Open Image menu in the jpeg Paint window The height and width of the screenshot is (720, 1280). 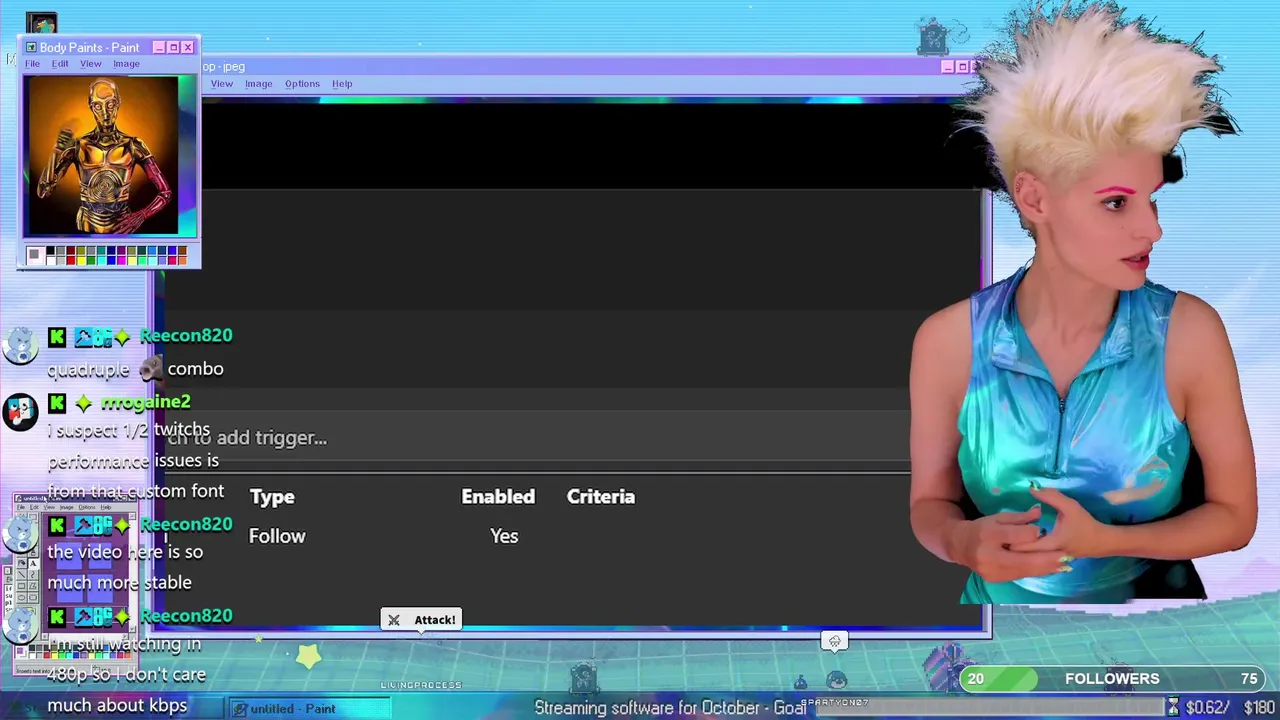pyautogui.click(x=258, y=84)
